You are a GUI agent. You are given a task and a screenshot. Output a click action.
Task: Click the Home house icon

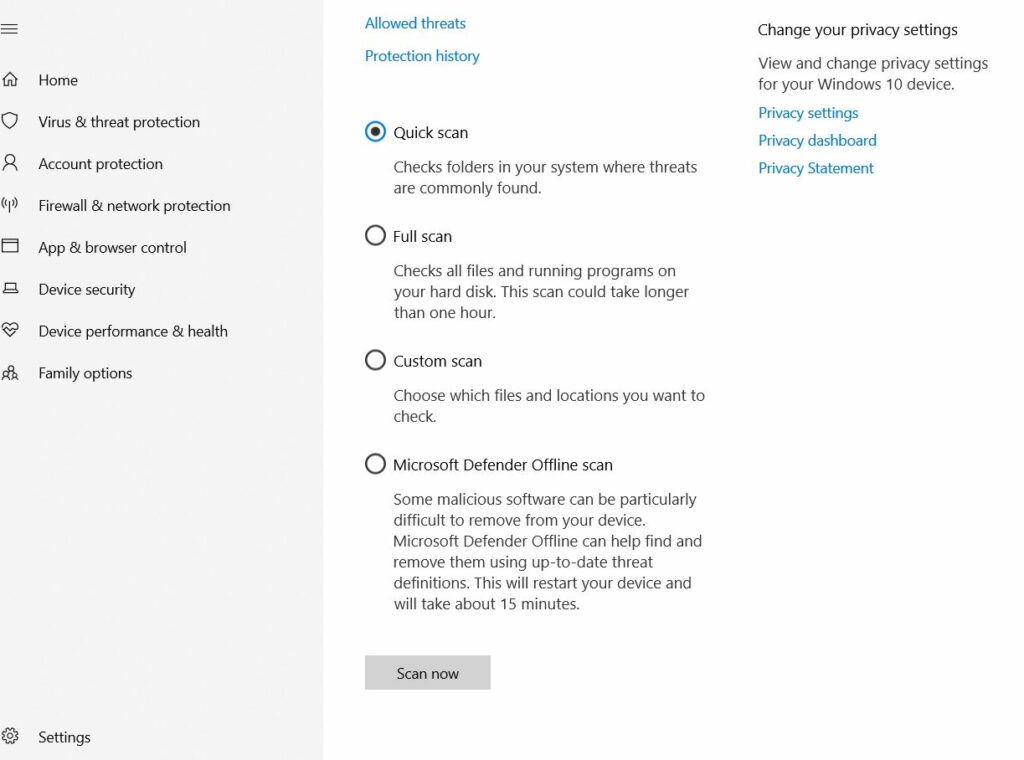pyautogui.click(x=10, y=80)
